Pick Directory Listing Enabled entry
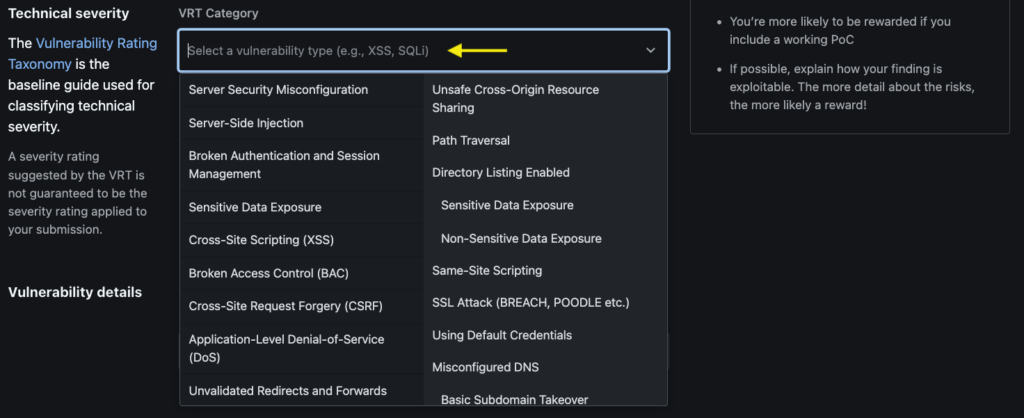This screenshot has height=418, width=1024. coord(501,172)
